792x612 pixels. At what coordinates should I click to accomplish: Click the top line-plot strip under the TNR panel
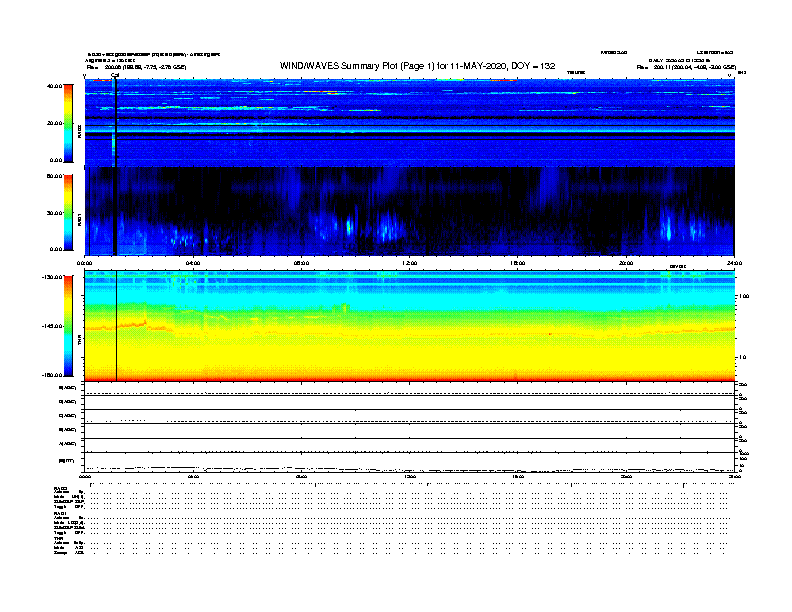(x=410, y=389)
